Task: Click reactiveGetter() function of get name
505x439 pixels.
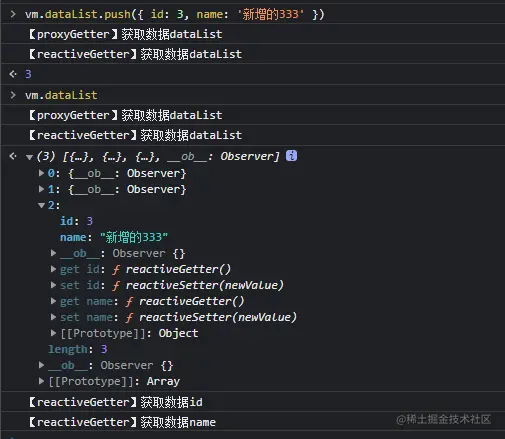Action: [x=191, y=301]
